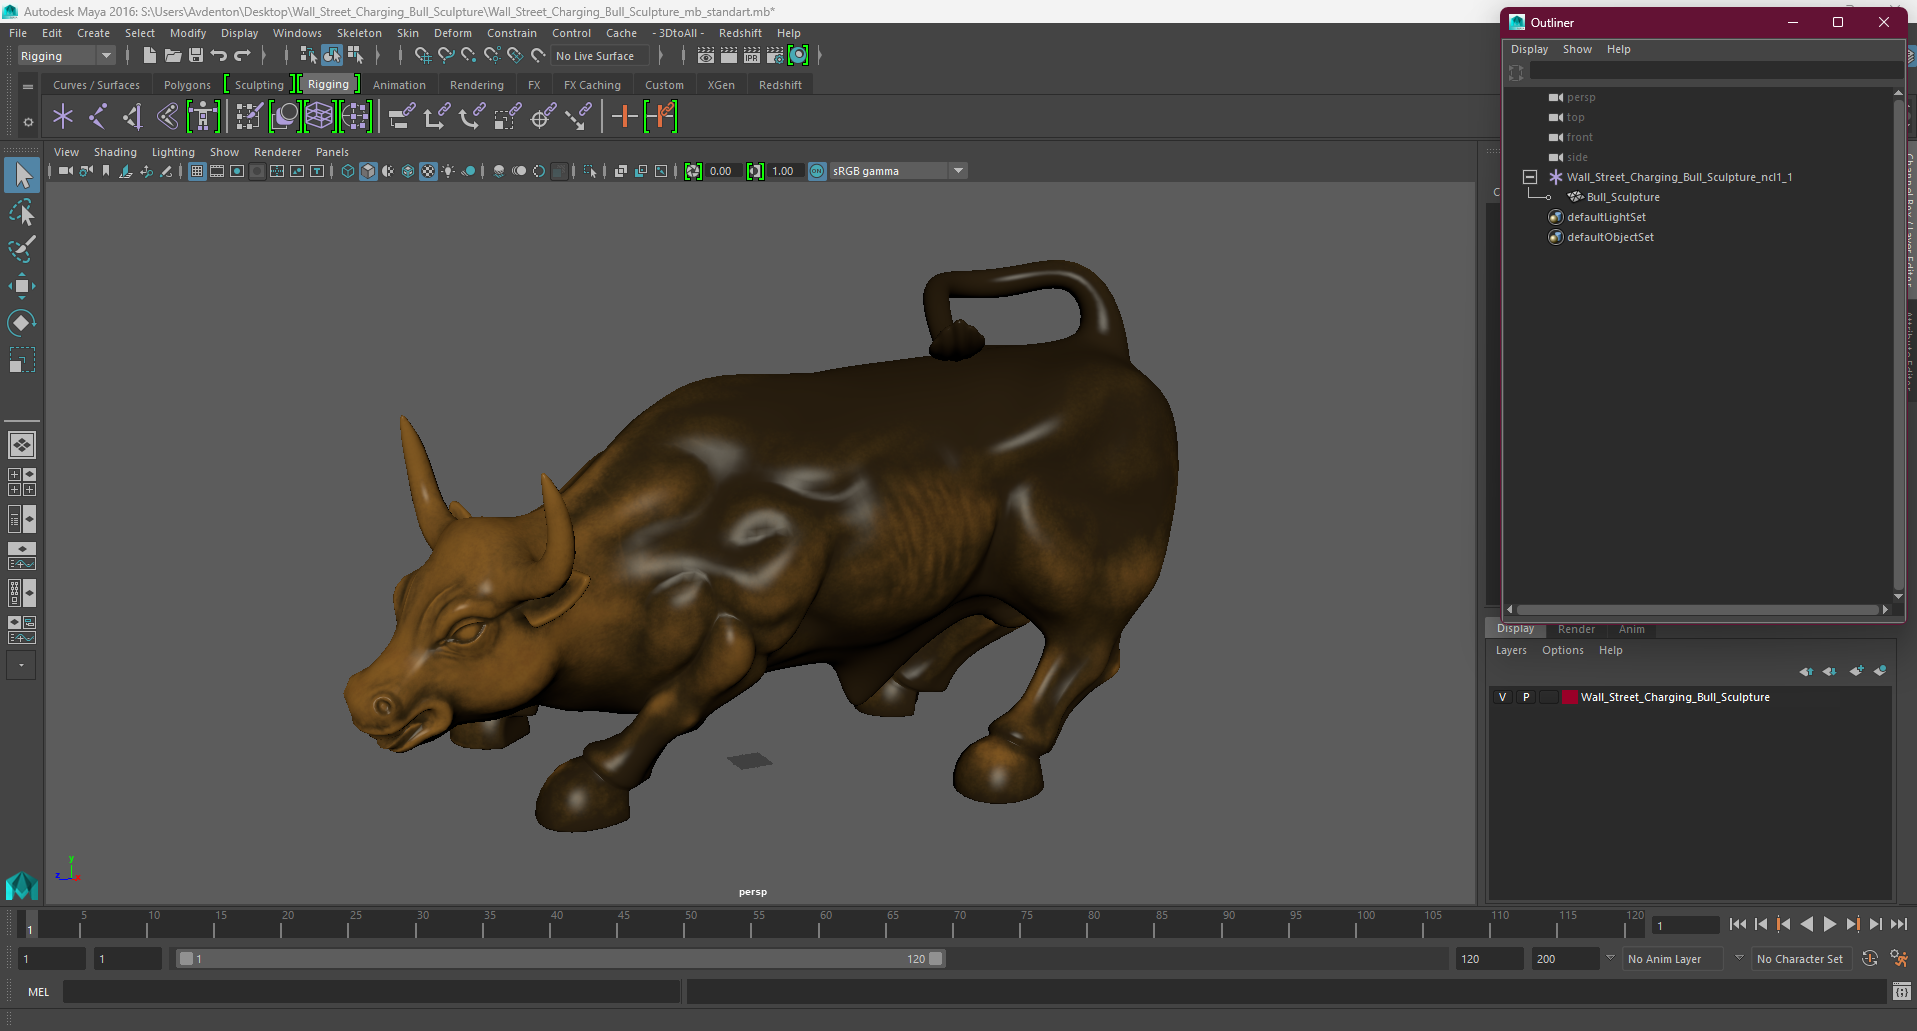Viewport: 1917px width, 1031px height.
Task: Open the shelf options gear menu
Action: click(28, 122)
